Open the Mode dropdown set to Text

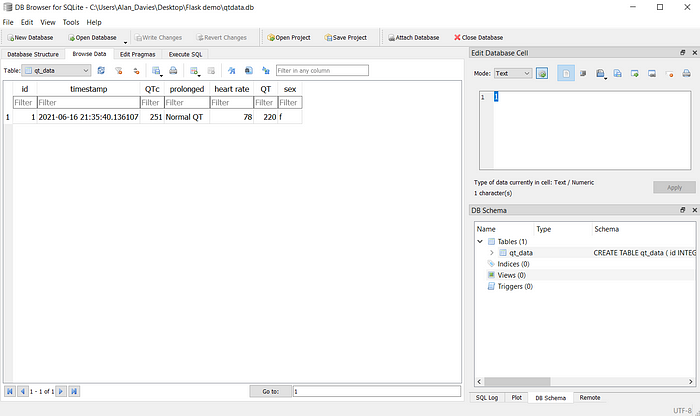click(512, 73)
